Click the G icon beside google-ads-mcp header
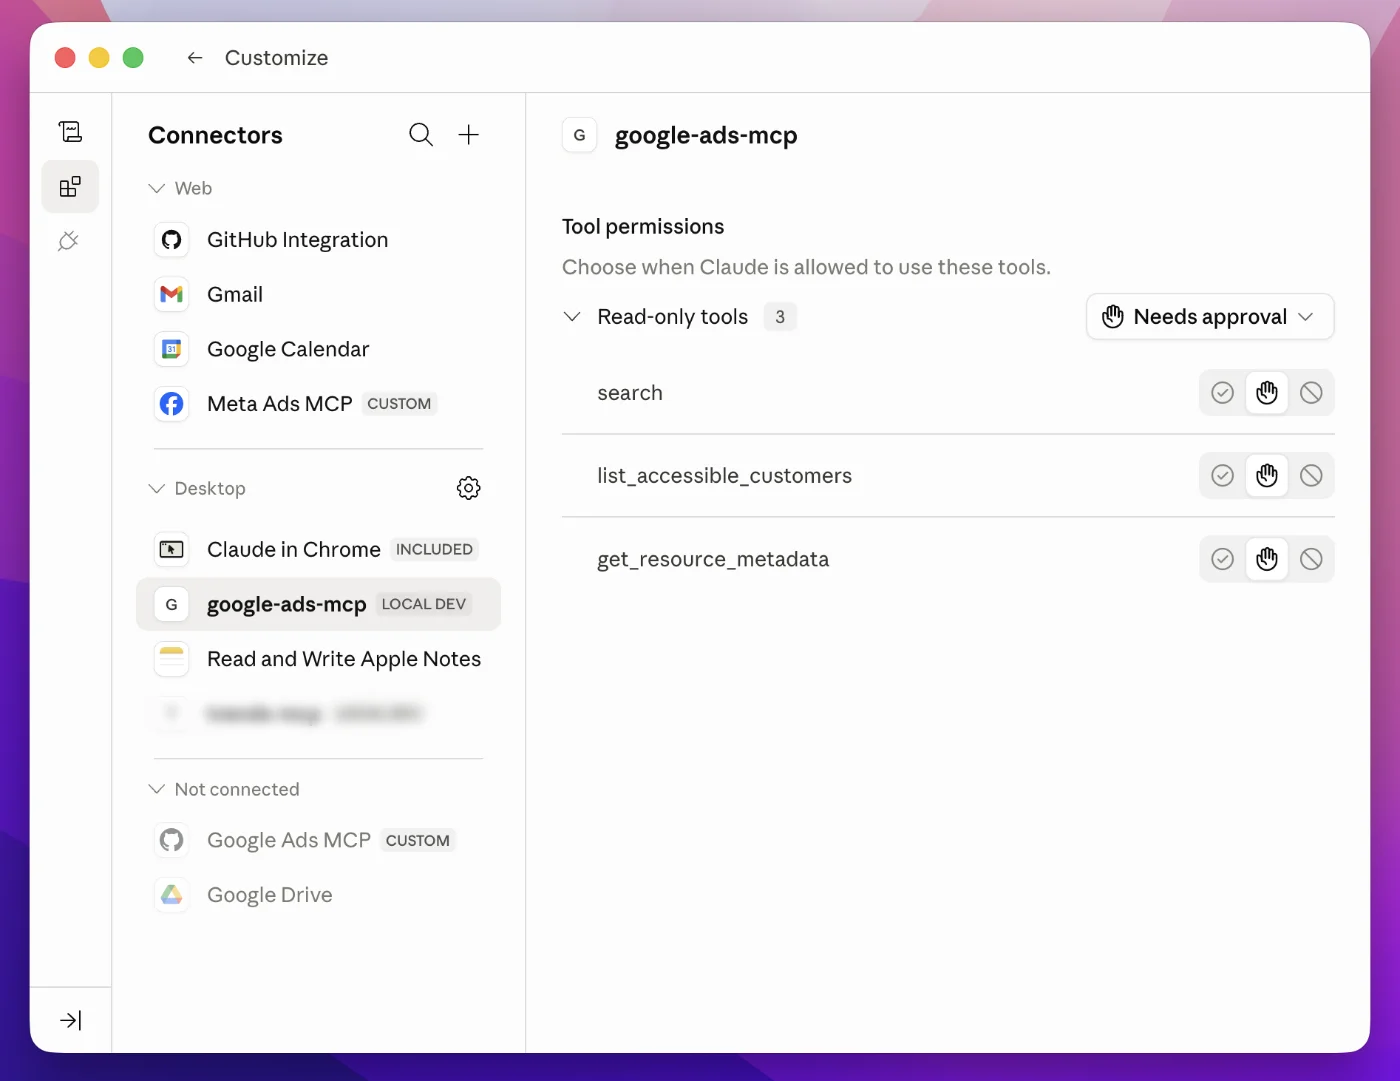This screenshot has width=1400, height=1081. coord(579,135)
